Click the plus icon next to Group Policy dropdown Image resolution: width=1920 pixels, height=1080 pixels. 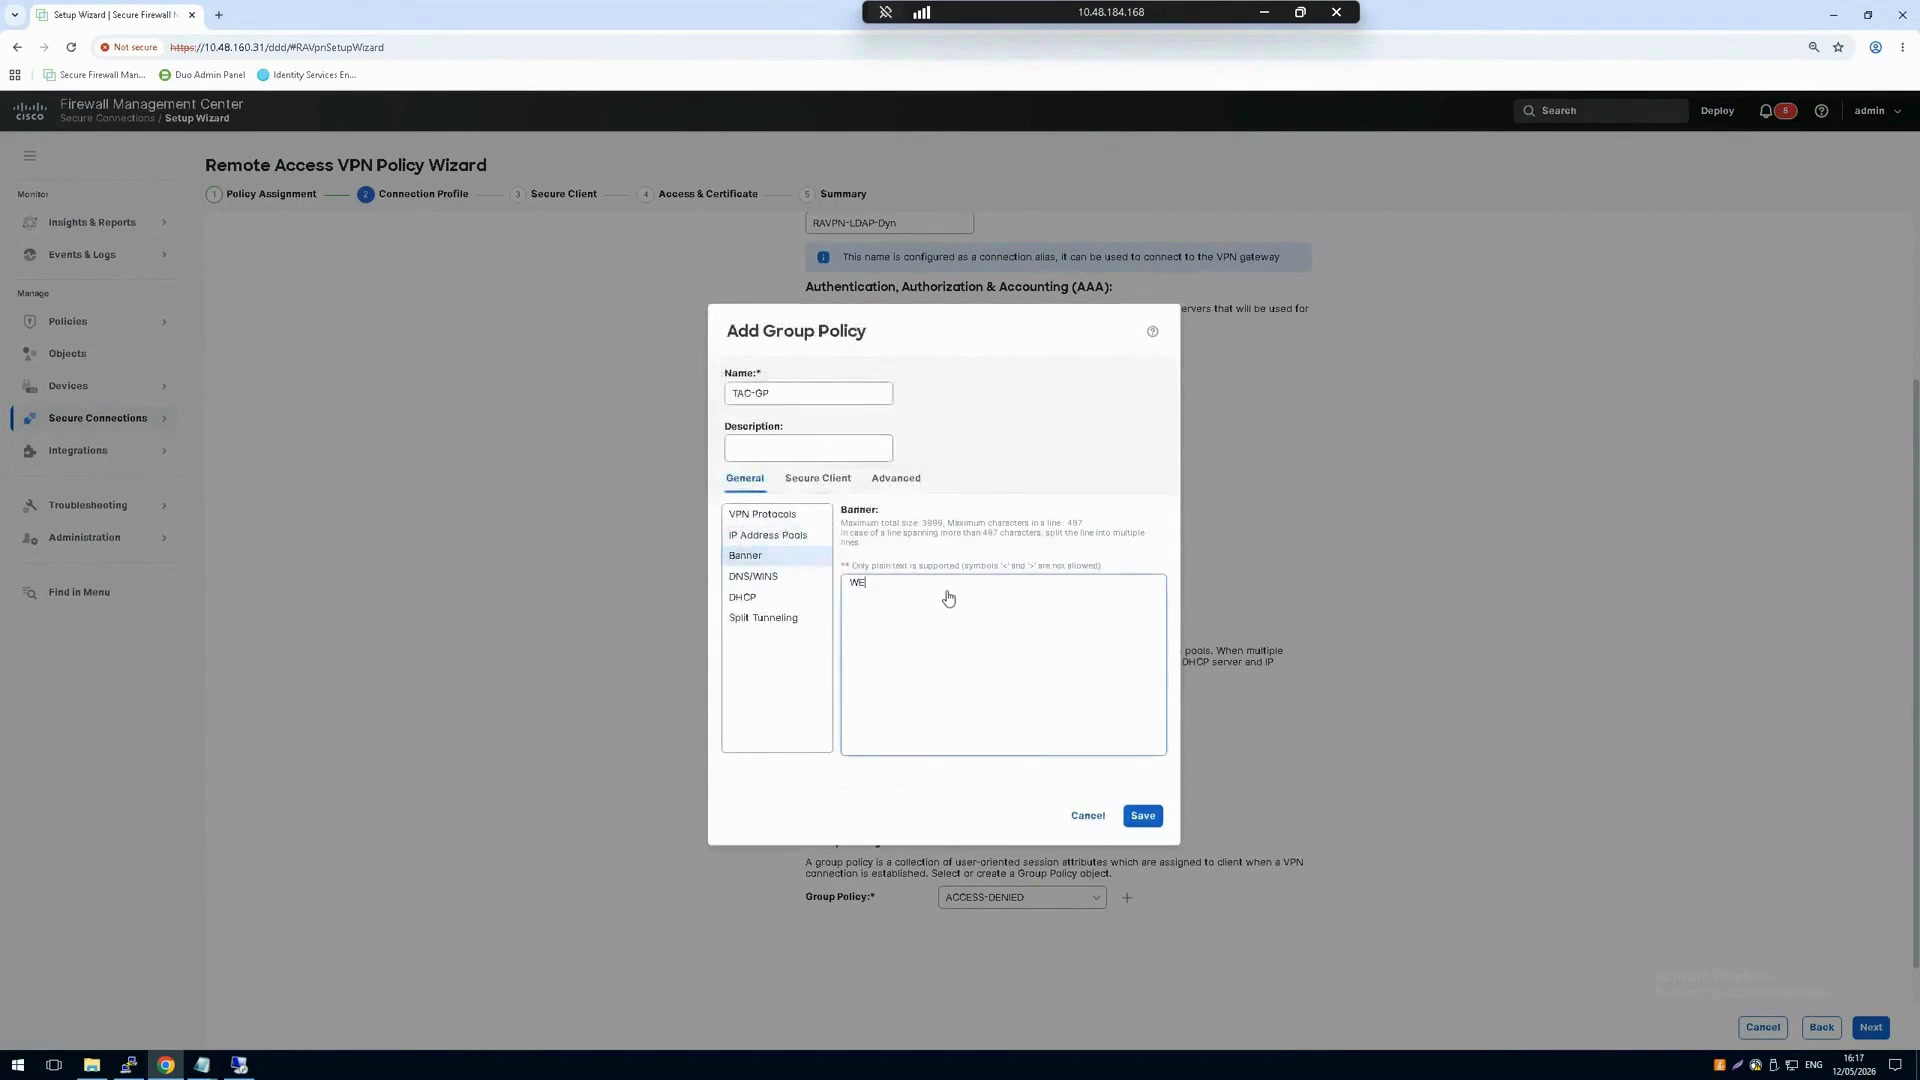pos(1127,898)
